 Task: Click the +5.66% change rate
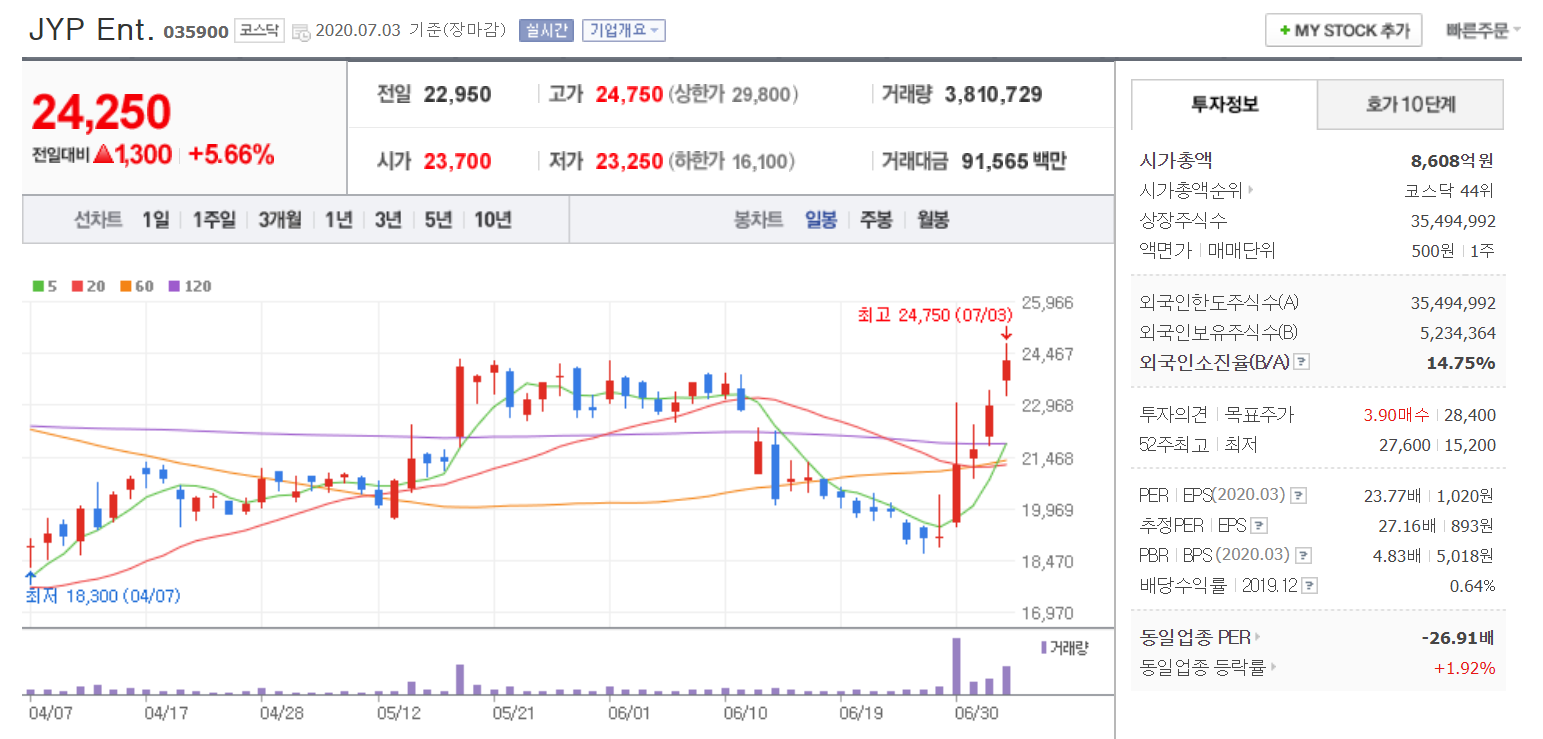pyautogui.click(x=231, y=155)
